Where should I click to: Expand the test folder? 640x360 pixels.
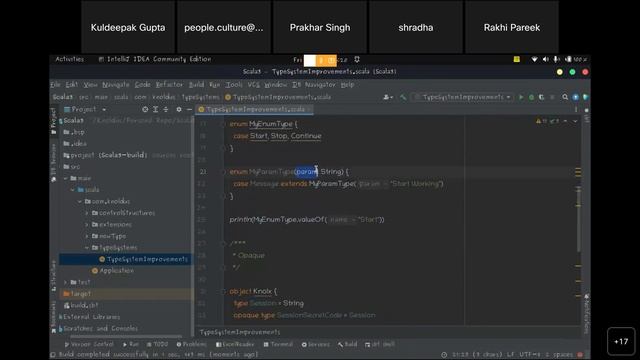click(66, 282)
